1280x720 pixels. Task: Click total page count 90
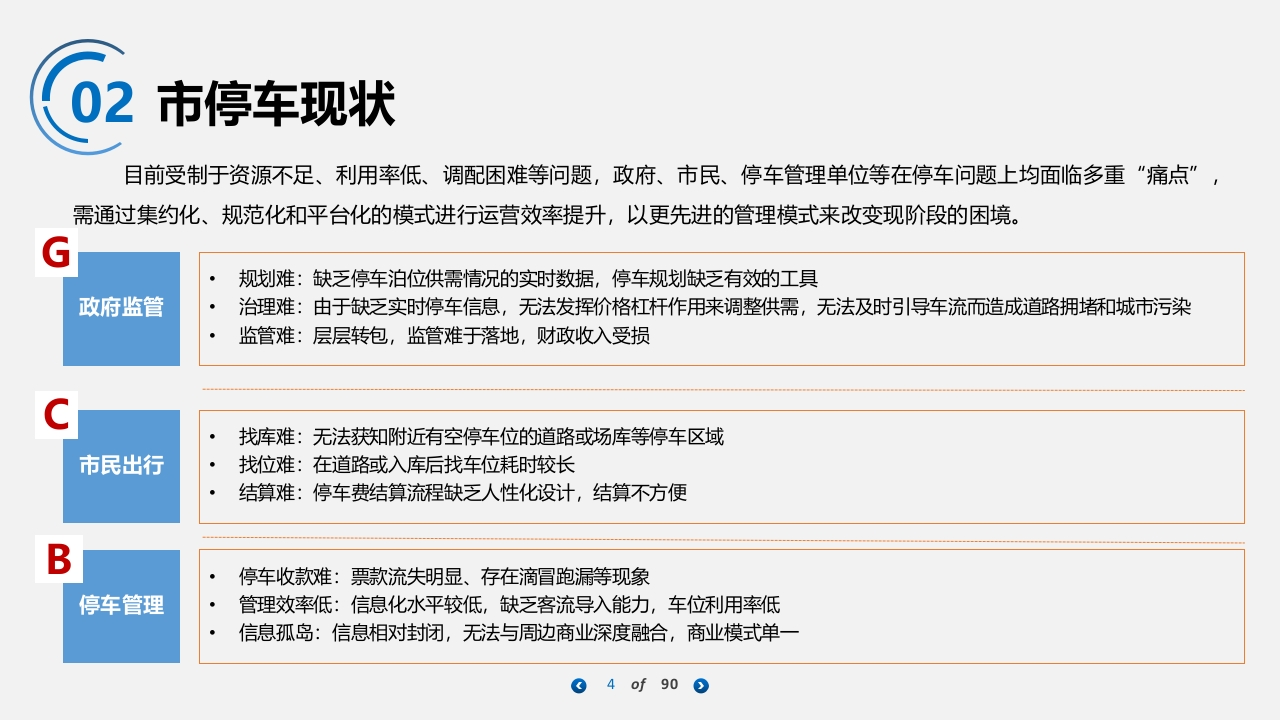pyautogui.click(x=670, y=684)
